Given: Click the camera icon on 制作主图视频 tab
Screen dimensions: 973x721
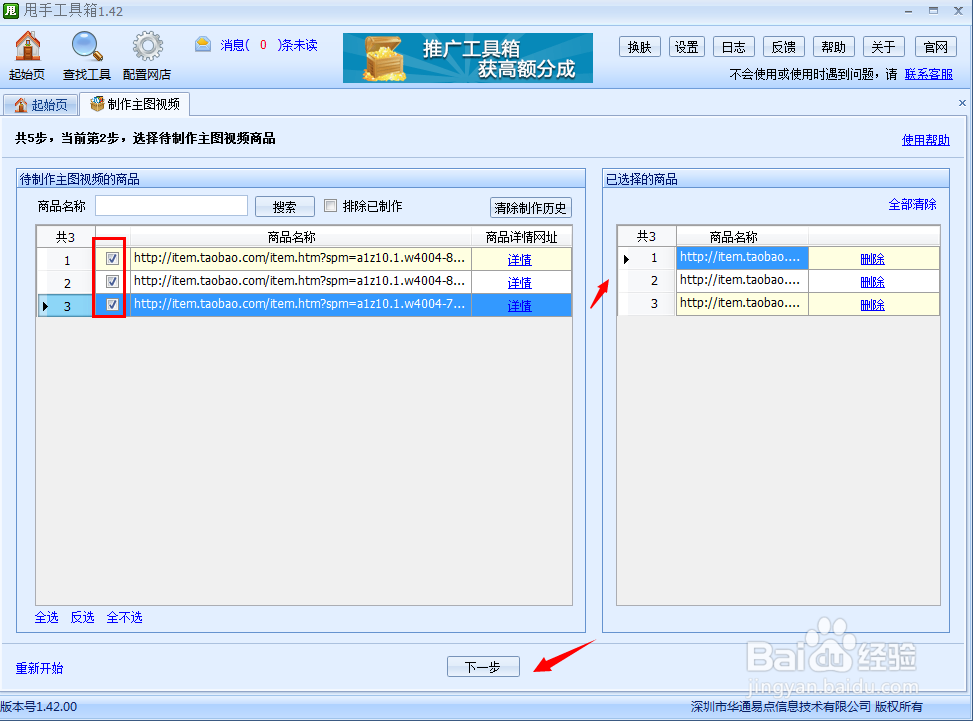Looking at the screenshot, I should tap(97, 102).
